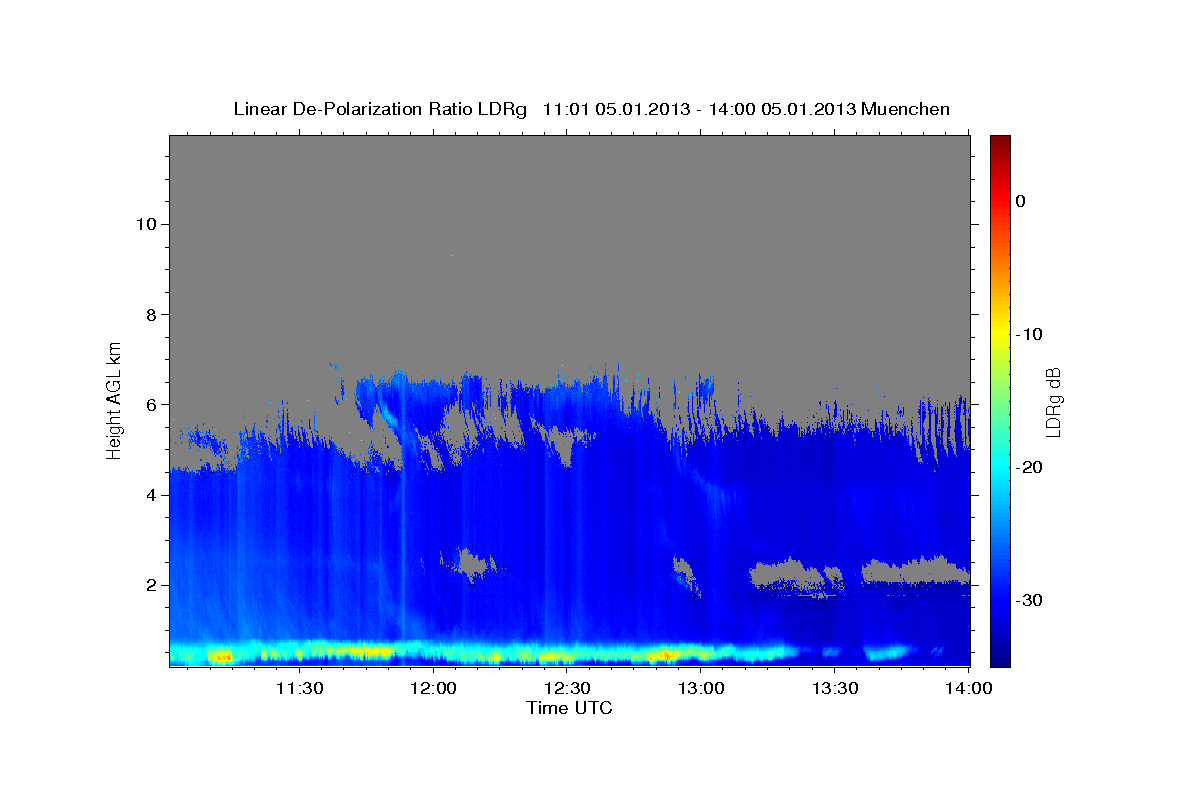Click the colorbar value -20 label
This screenshot has height=800, width=1200.
click(1029, 467)
